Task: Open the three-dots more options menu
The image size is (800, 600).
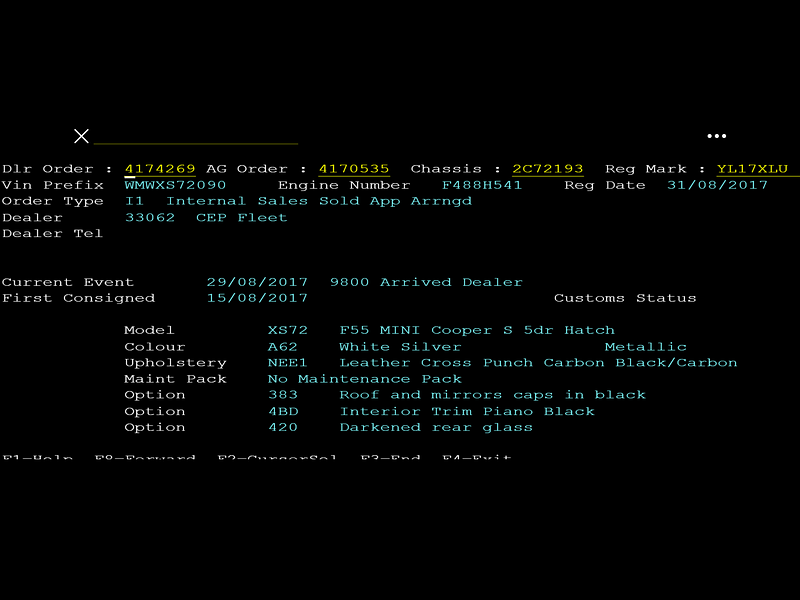Action: point(716,136)
